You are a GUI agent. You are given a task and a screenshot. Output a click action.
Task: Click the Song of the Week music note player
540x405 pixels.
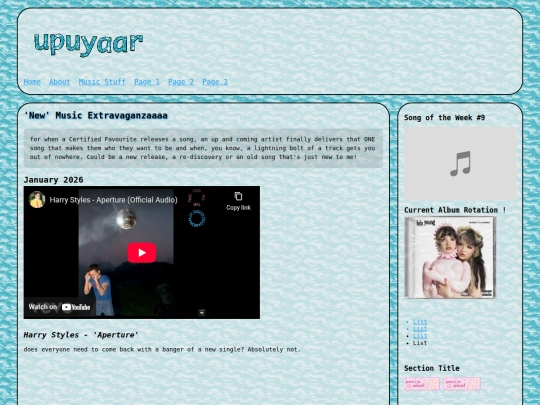coord(460,163)
